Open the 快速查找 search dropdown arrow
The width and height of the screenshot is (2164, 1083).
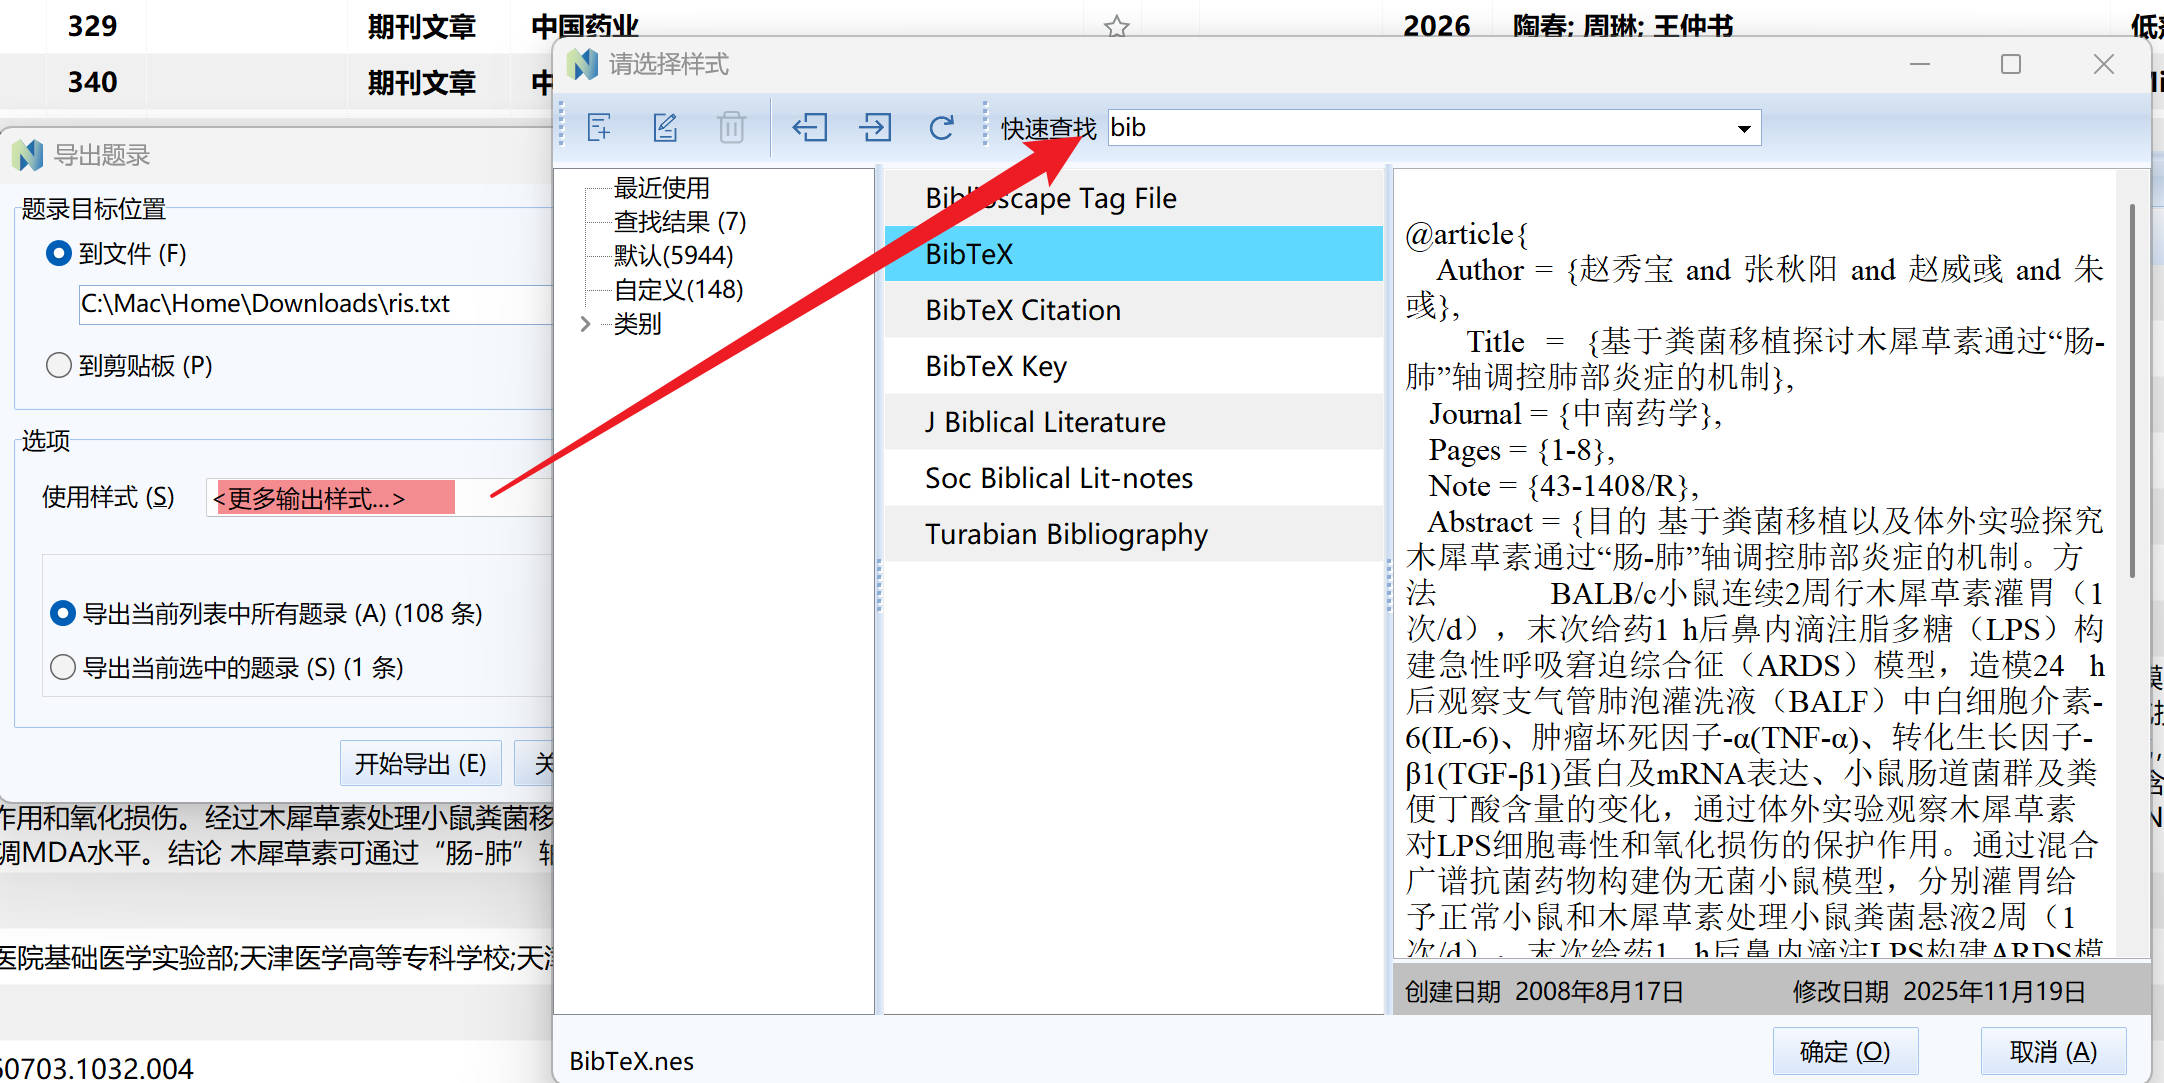tap(1744, 128)
